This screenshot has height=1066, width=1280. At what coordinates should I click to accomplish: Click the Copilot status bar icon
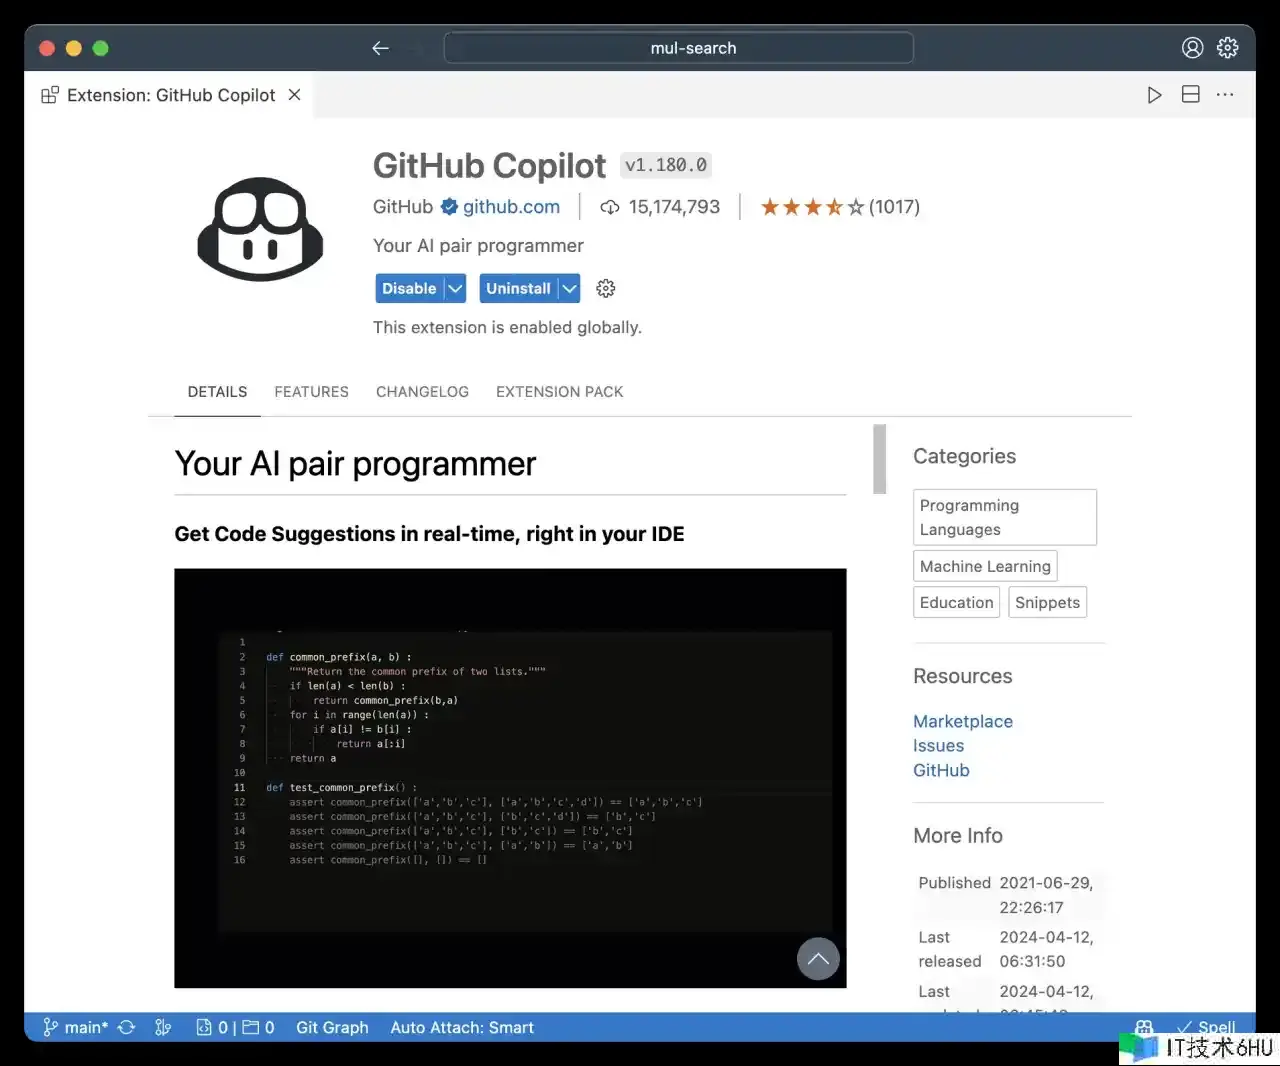click(x=1144, y=1027)
